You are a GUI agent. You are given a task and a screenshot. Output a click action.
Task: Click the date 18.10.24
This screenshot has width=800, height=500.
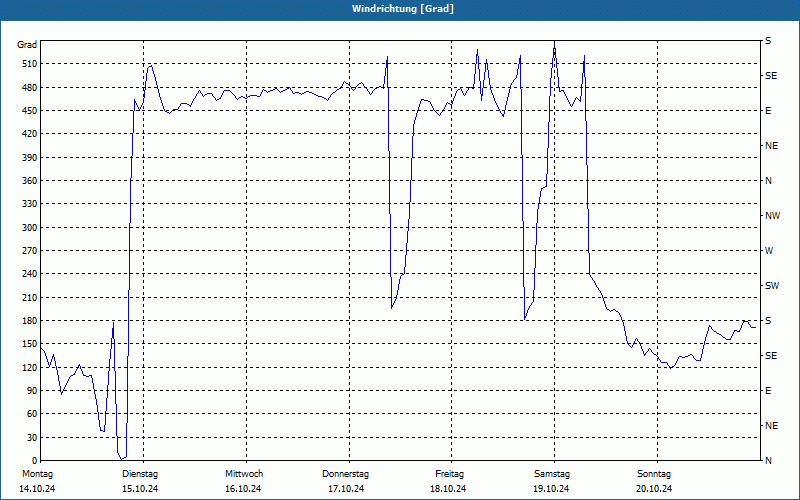448,489
